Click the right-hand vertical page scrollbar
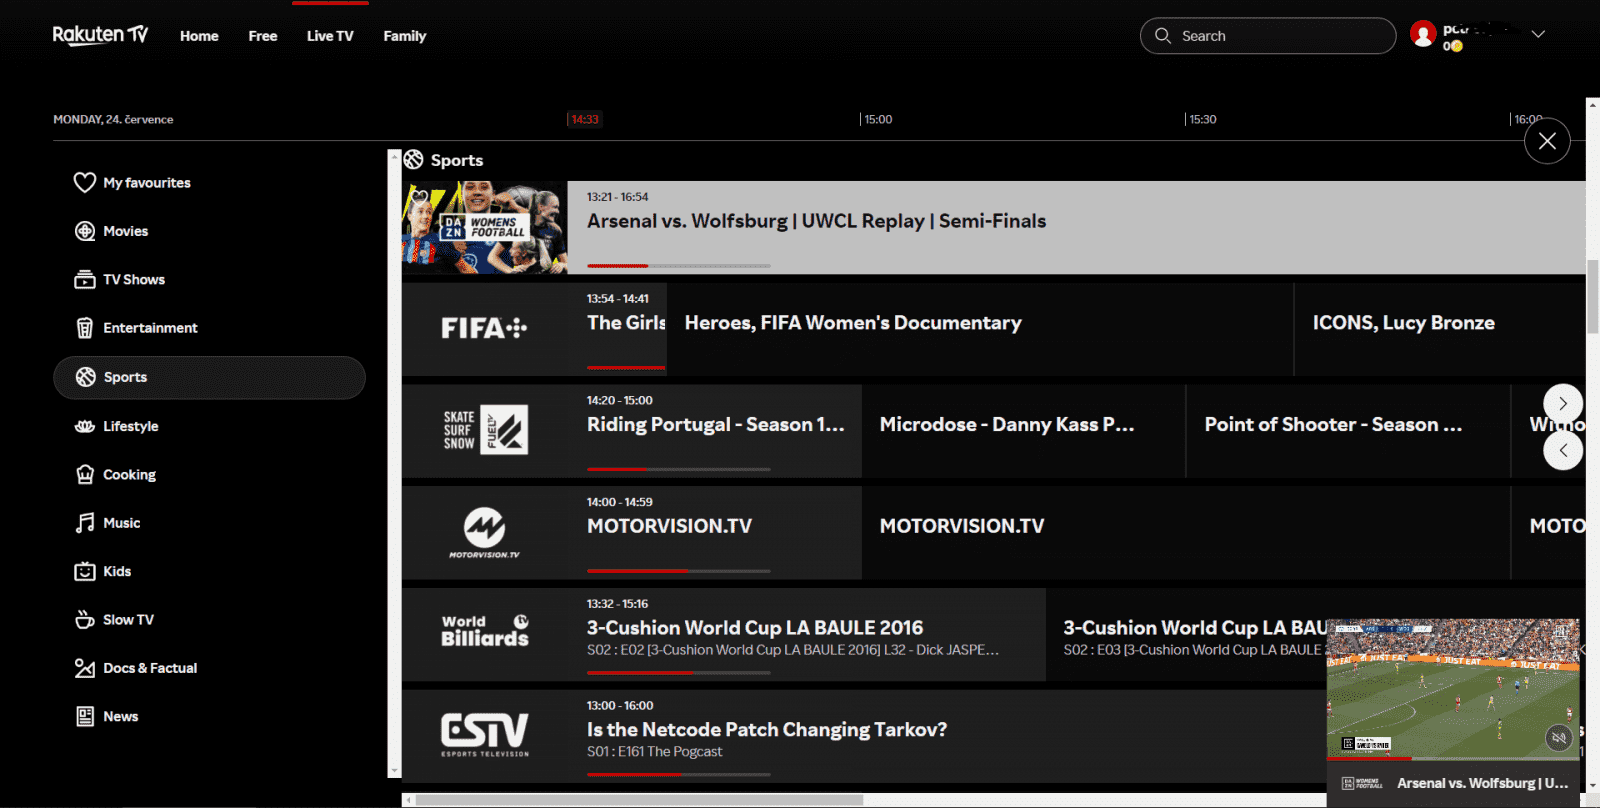1600x808 pixels. (x=1592, y=297)
